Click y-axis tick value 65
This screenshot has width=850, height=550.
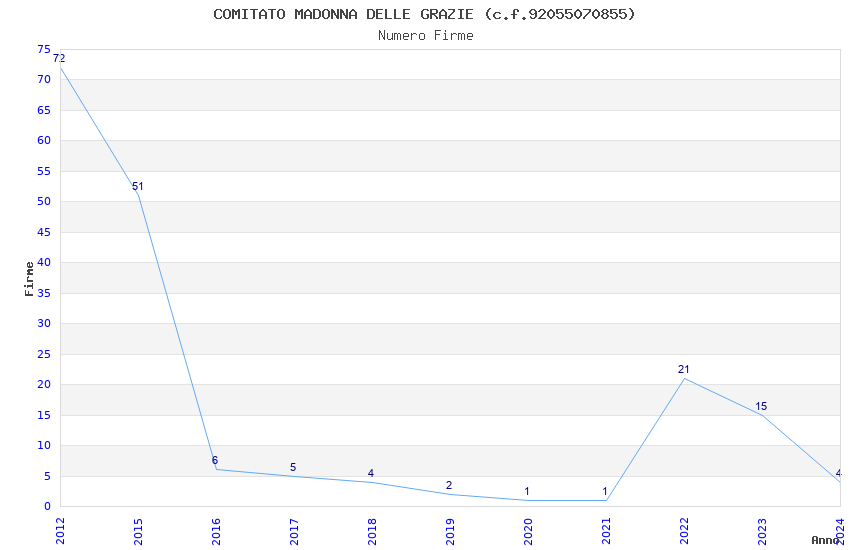pyautogui.click(x=44, y=110)
